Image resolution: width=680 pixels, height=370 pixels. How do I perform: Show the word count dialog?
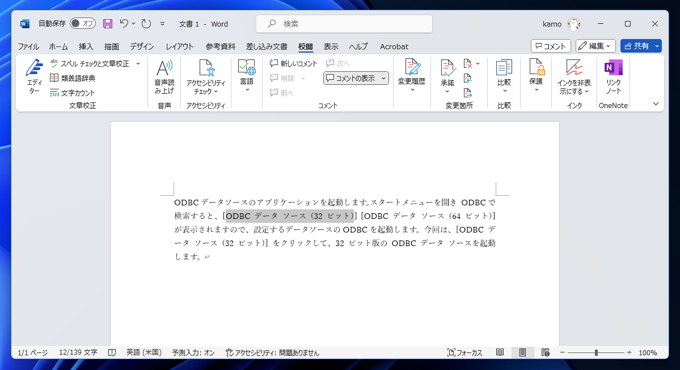pos(72,93)
